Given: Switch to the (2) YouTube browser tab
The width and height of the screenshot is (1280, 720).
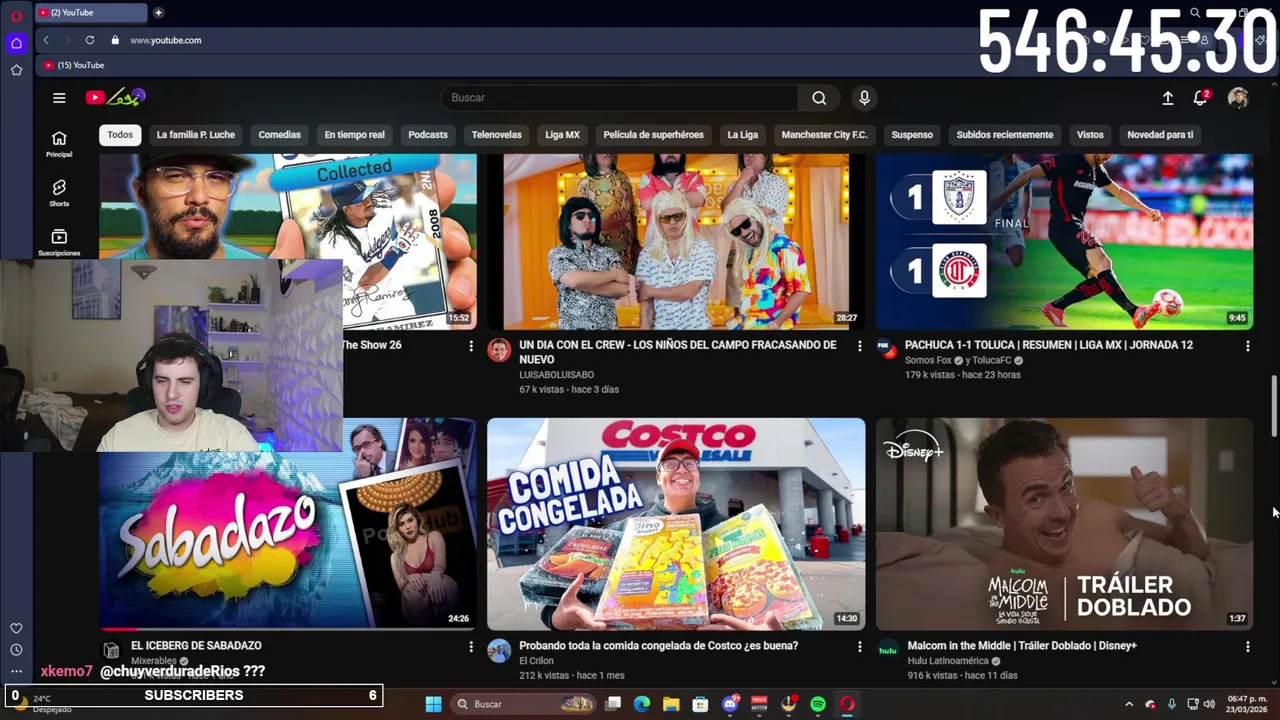Looking at the screenshot, I should (90, 13).
